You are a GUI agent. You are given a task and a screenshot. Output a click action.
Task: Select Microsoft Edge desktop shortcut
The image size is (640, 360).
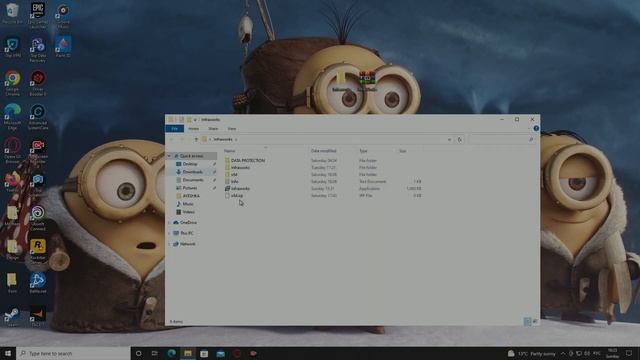(12, 117)
